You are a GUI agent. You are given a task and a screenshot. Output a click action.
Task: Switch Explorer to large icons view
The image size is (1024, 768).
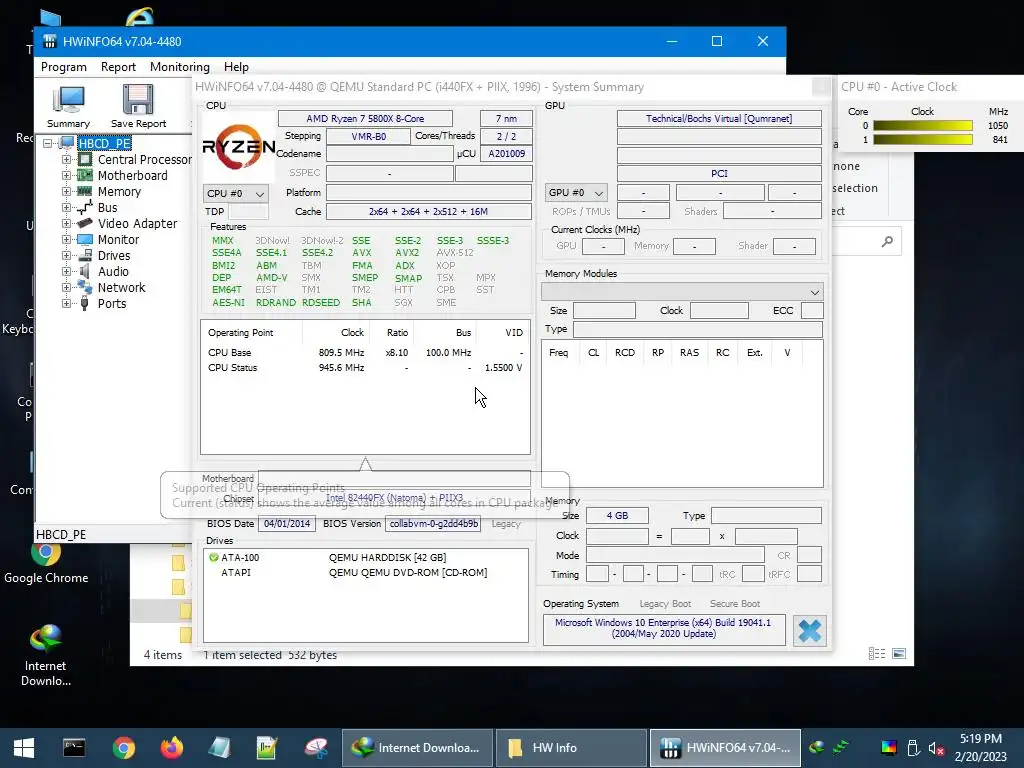pos(899,654)
